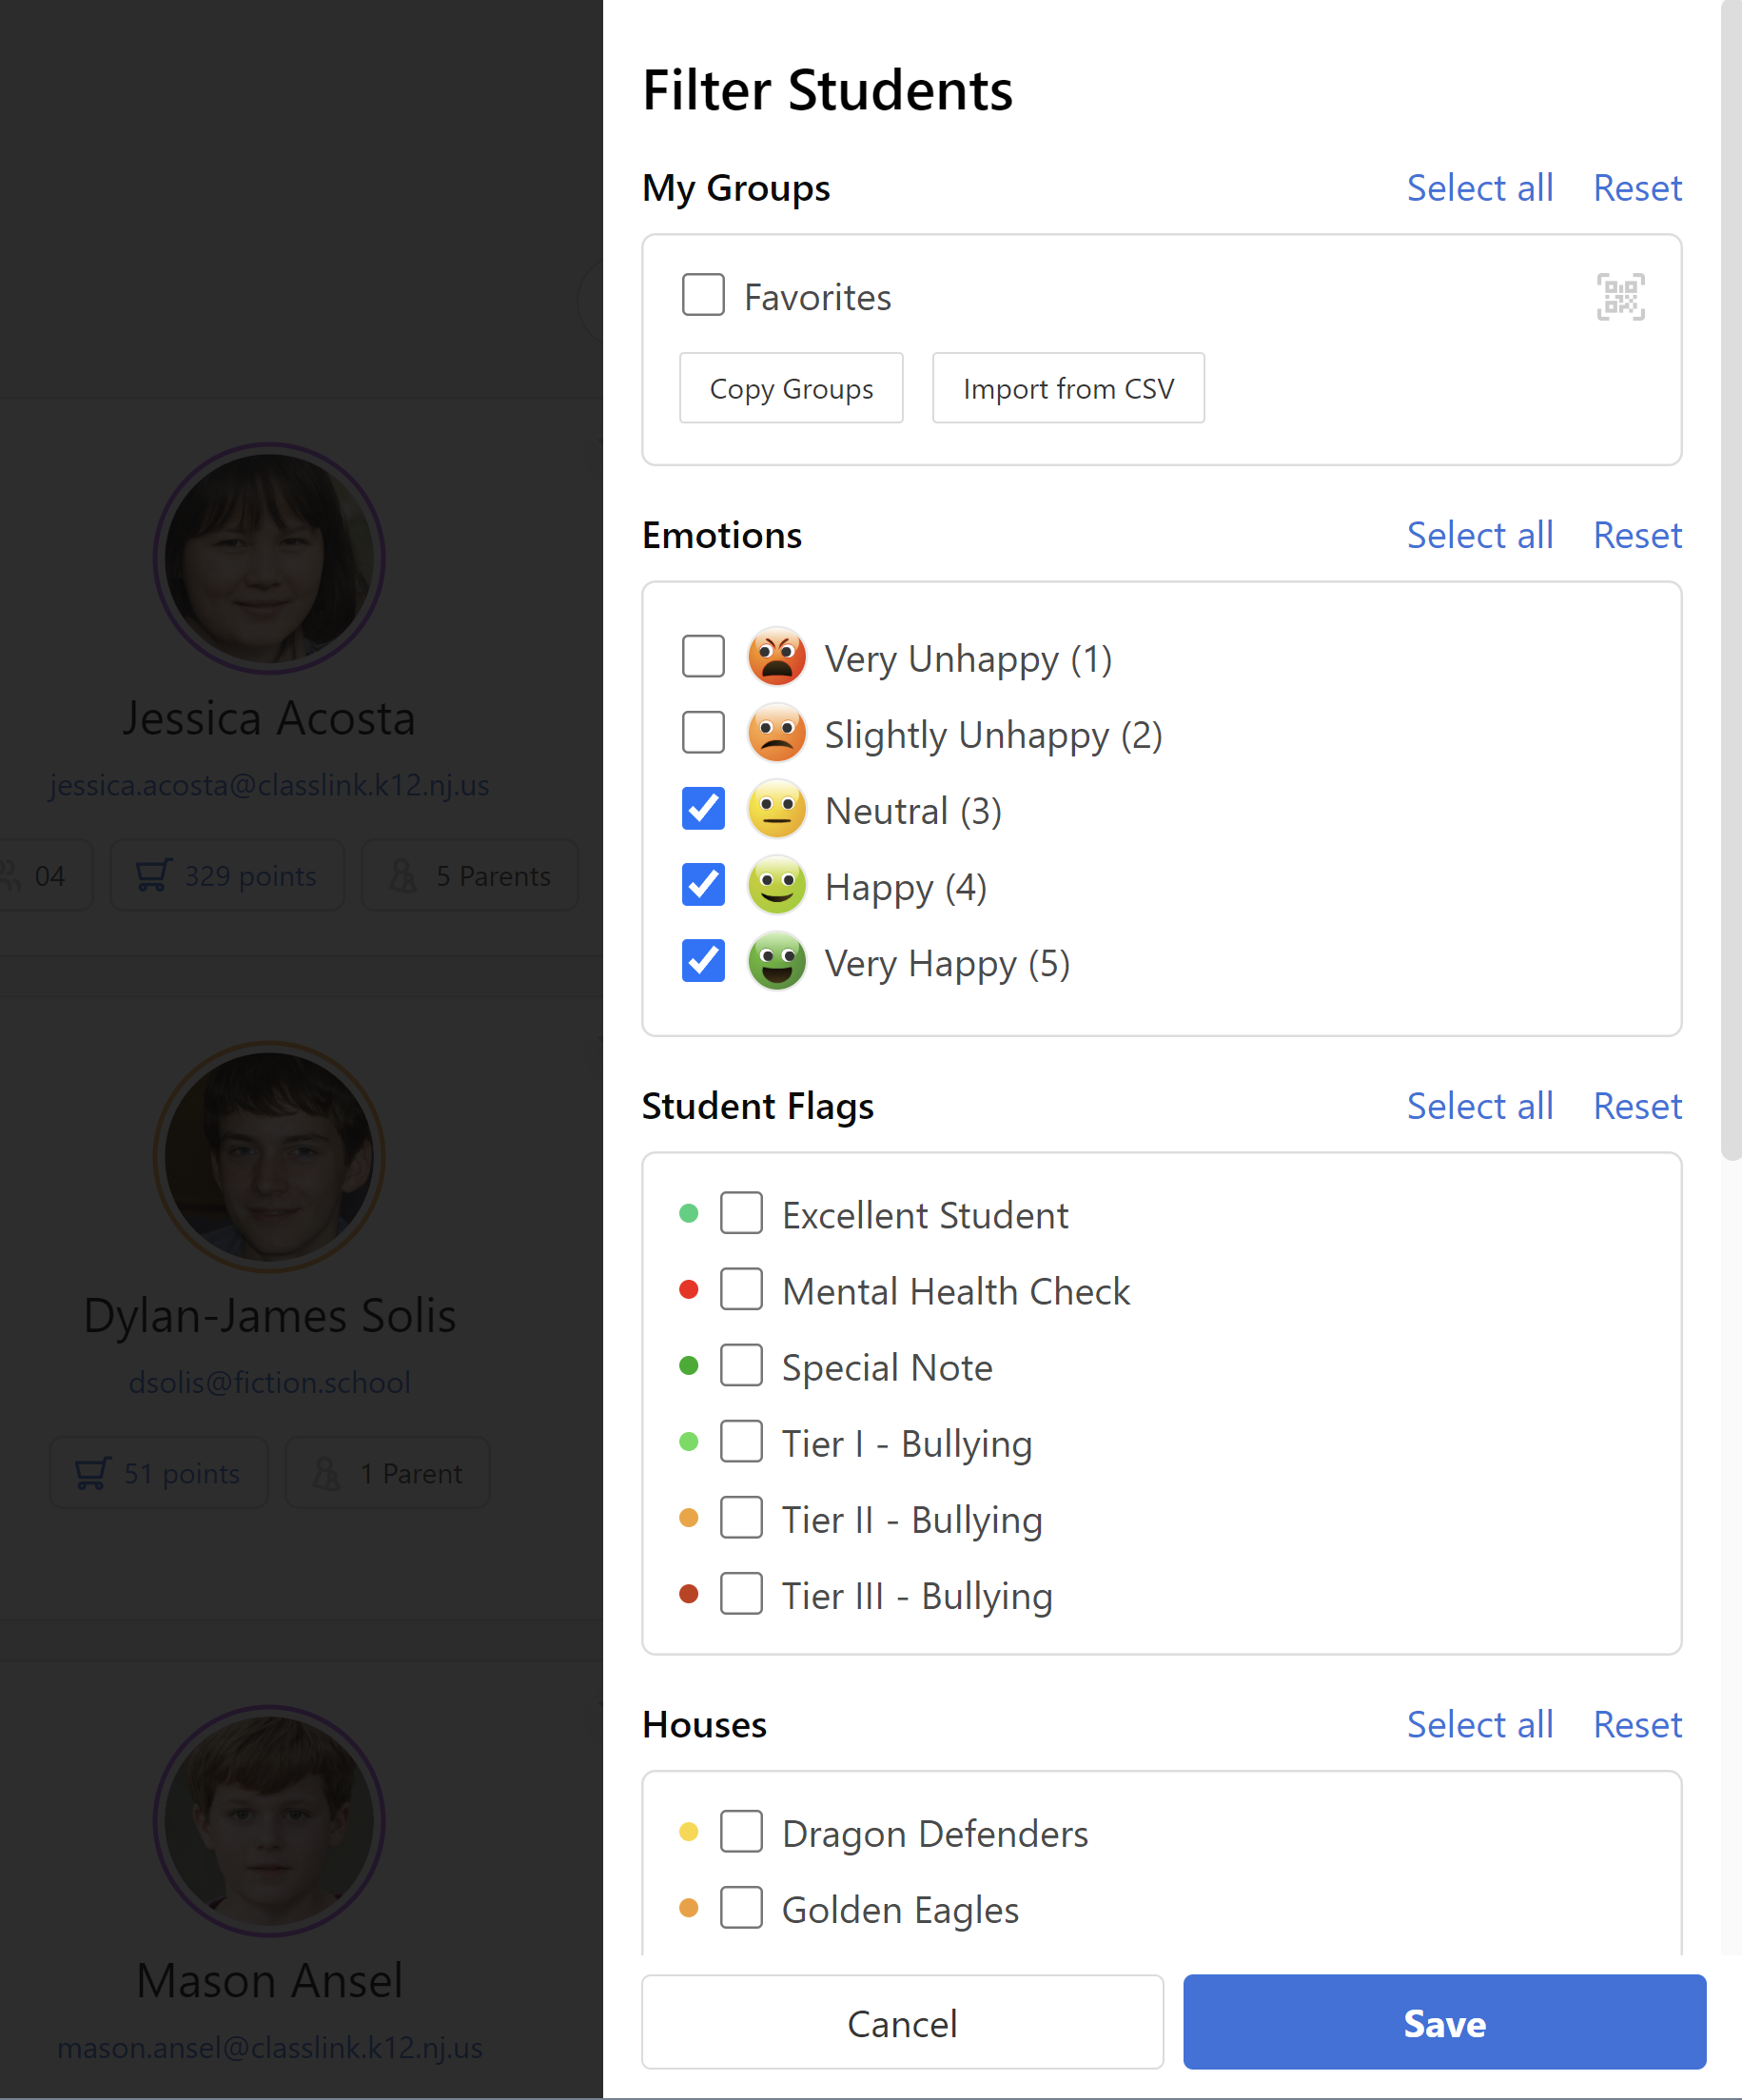This screenshot has width=1742, height=2100.
Task: Click the parent icon by 5 Parents
Action: coord(403,875)
